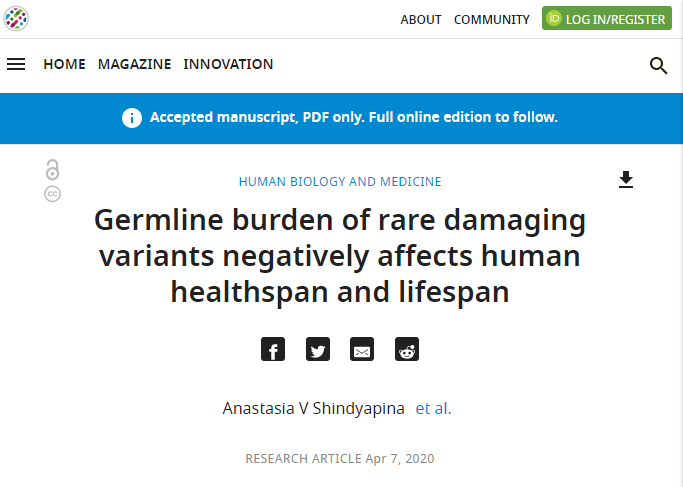The width and height of the screenshot is (683, 487).
Task: Open the MAGAZINE section
Action: point(135,64)
